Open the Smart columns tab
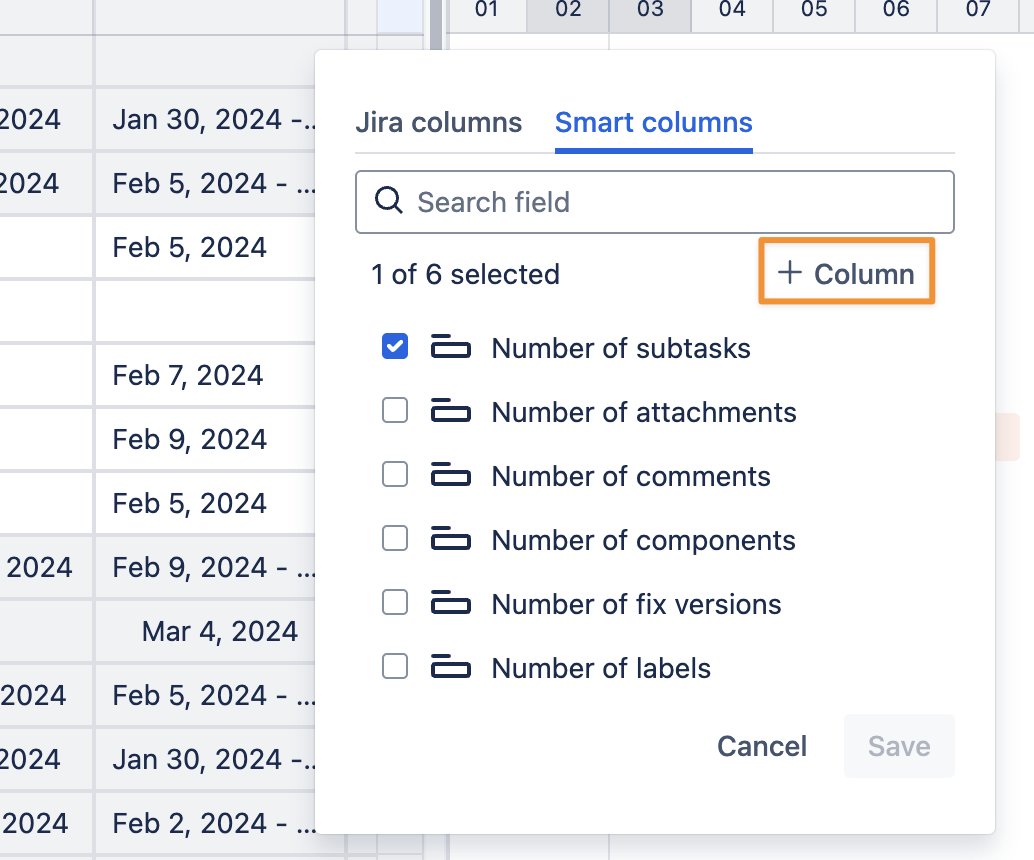This screenshot has width=1034, height=860. point(653,123)
